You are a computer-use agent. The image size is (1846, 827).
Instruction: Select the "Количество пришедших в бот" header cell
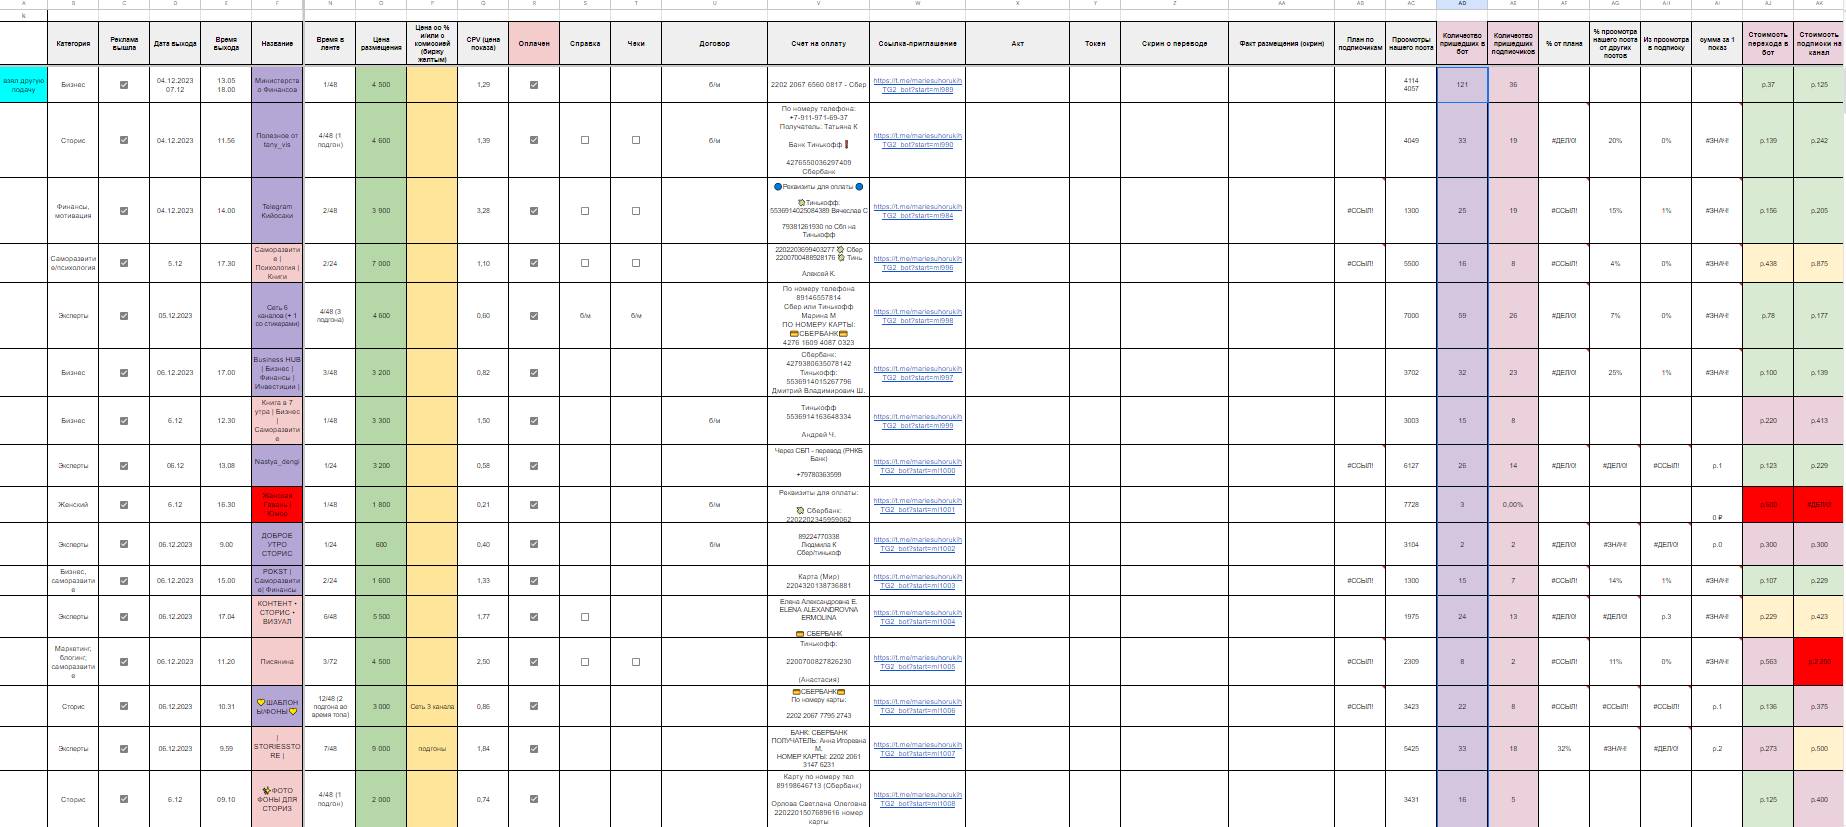pos(1462,44)
